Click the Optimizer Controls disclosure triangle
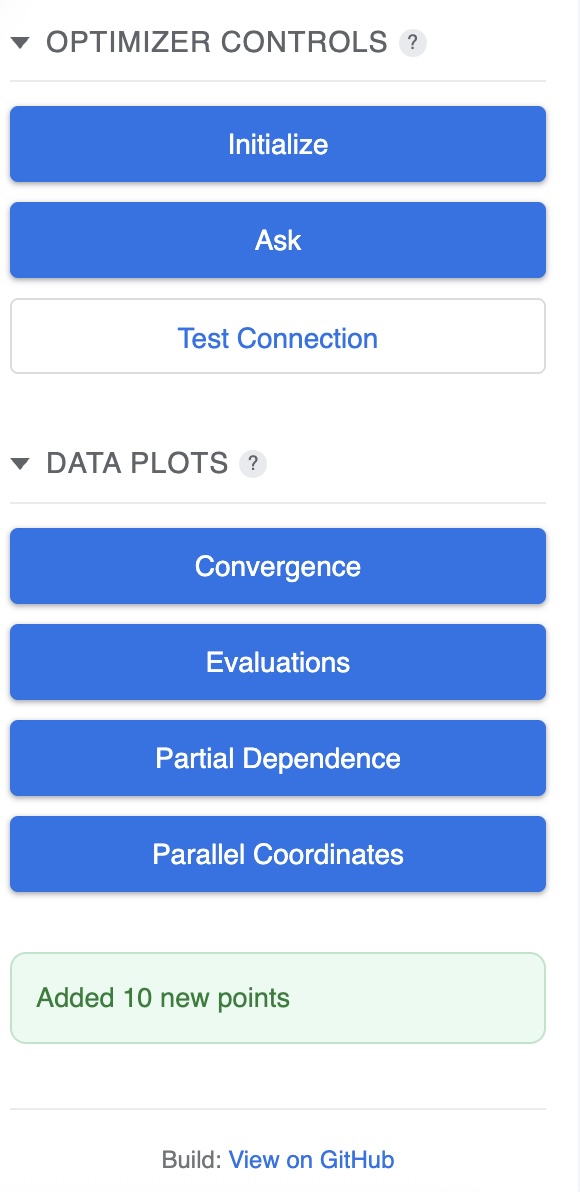The height and width of the screenshot is (1192, 580). [19, 42]
